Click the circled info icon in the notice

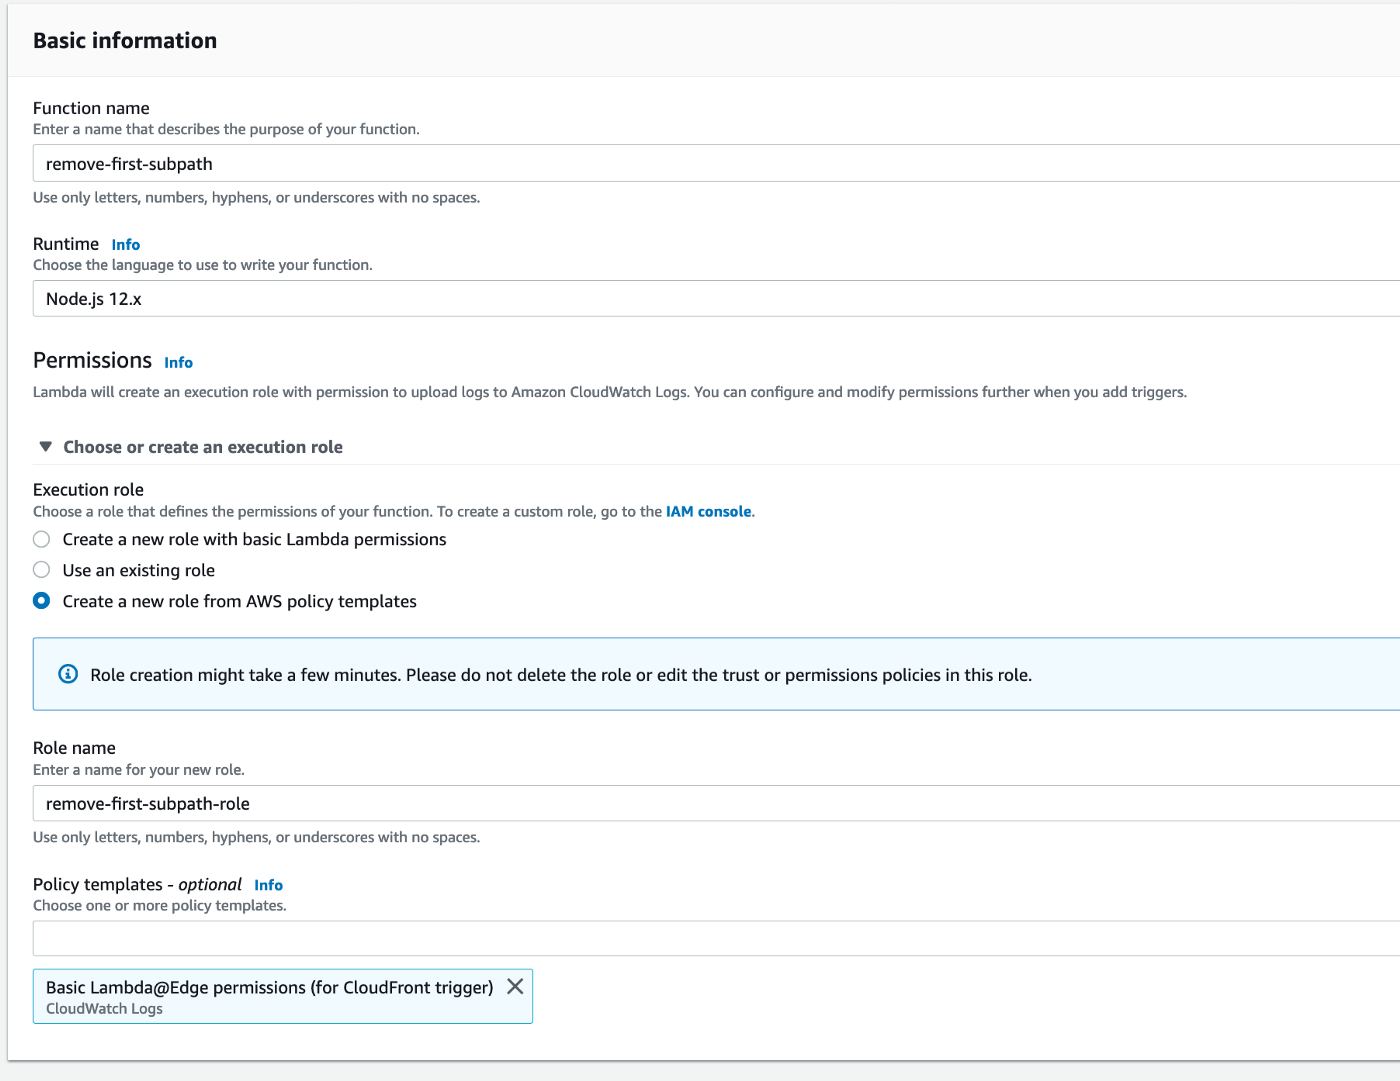(x=67, y=674)
